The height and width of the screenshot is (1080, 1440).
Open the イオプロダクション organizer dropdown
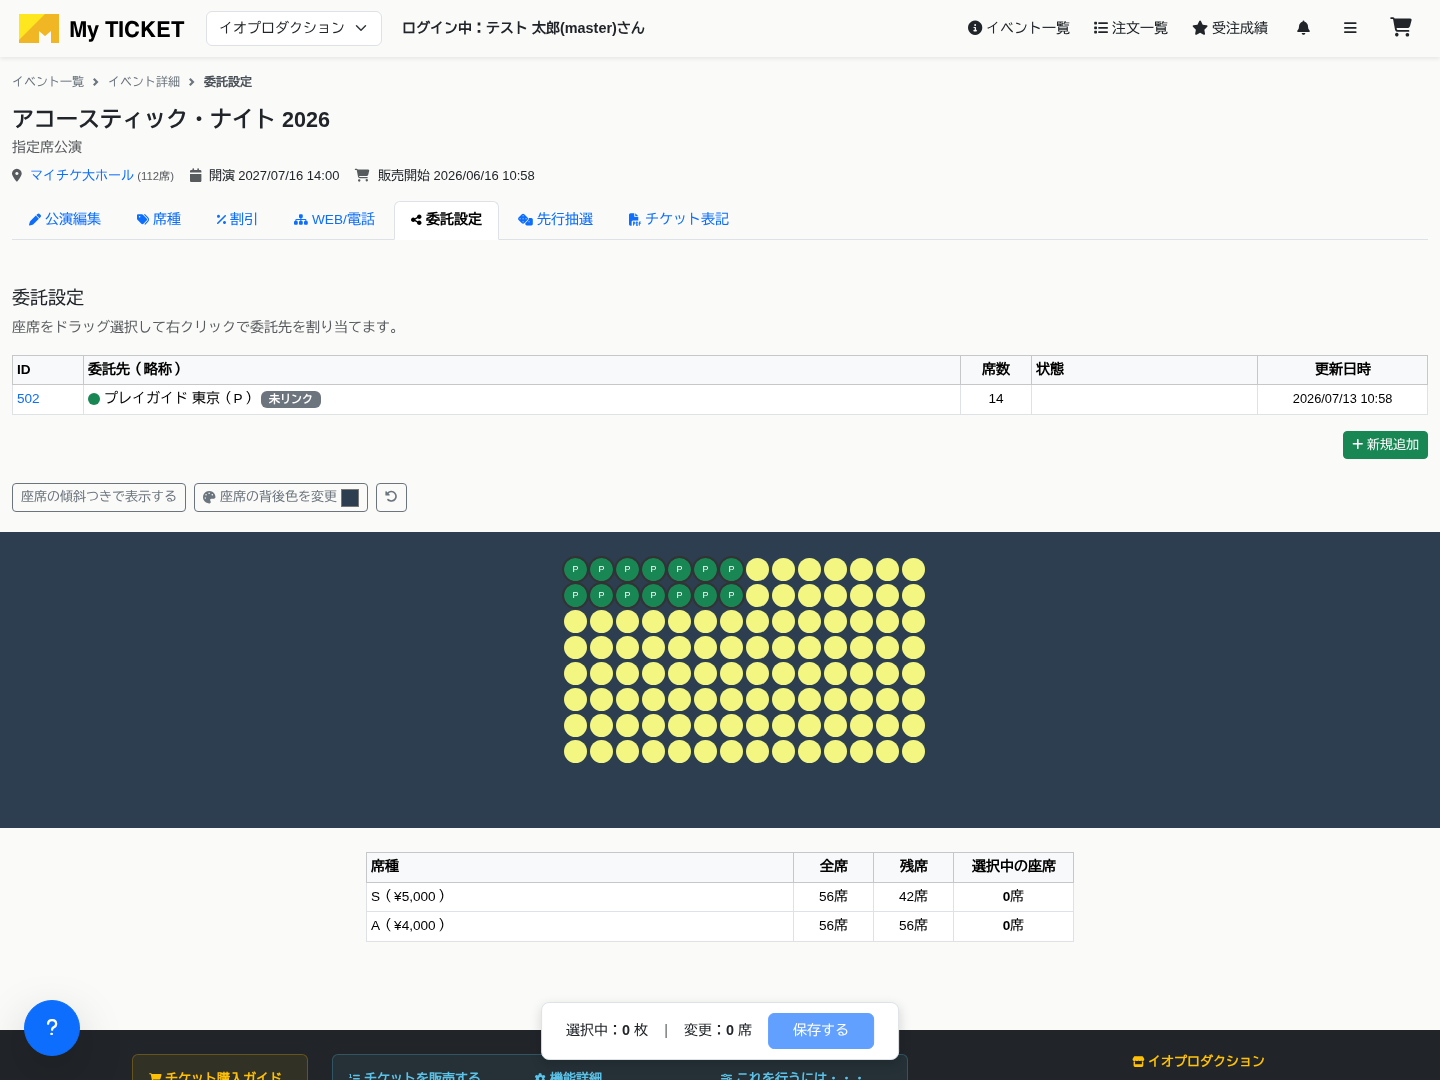pyautogui.click(x=294, y=28)
